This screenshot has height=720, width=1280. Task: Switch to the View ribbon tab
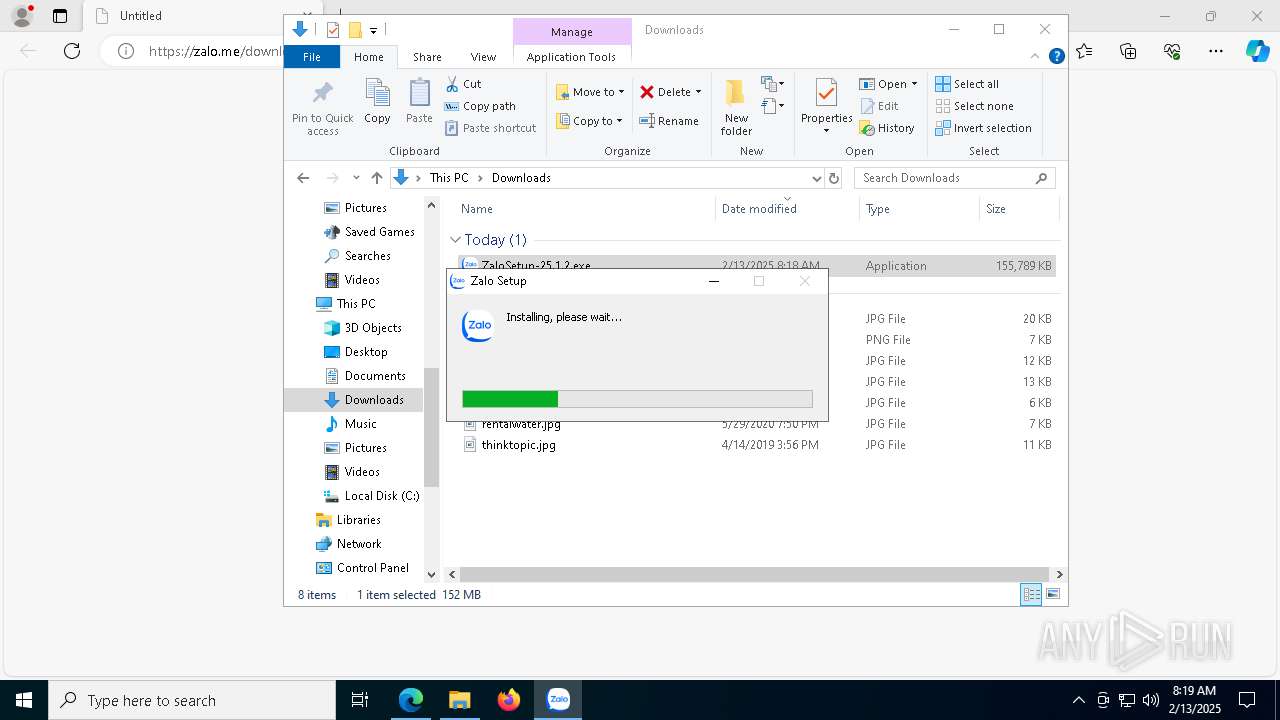pyautogui.click(x=483, y=57)
